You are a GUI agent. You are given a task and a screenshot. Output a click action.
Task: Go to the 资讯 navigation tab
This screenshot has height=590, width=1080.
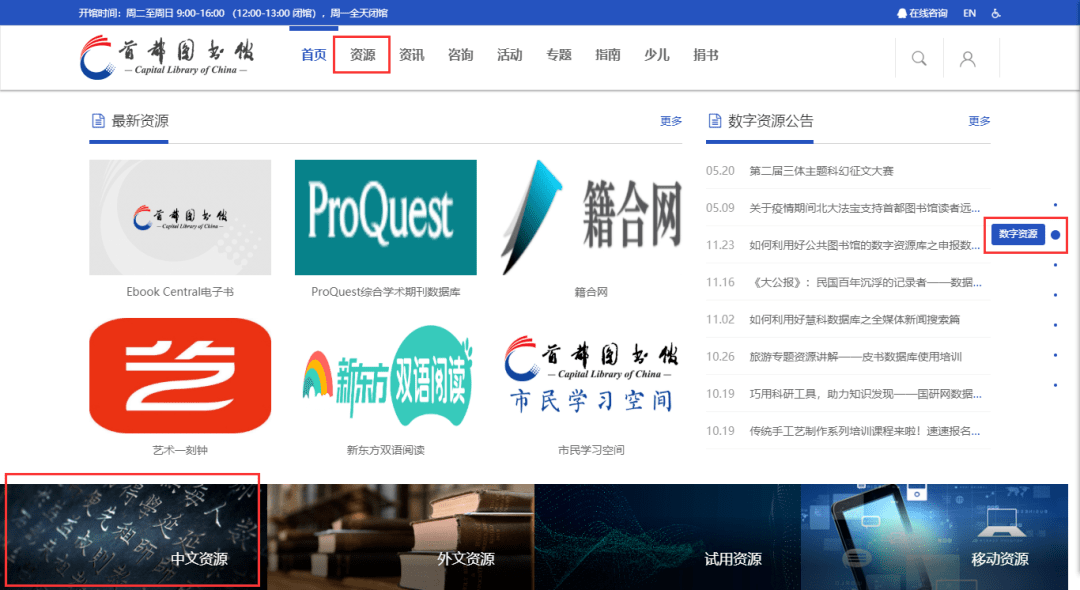click(x=412, y=55)
